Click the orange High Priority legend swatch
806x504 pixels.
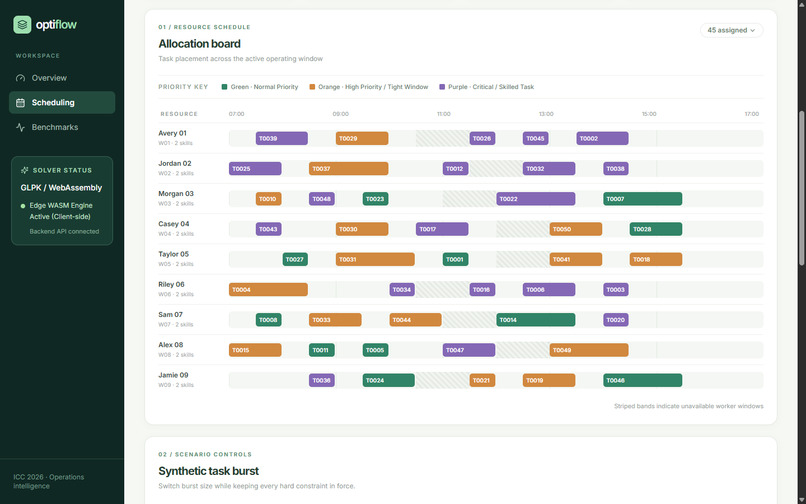click(x=312, y=87)
